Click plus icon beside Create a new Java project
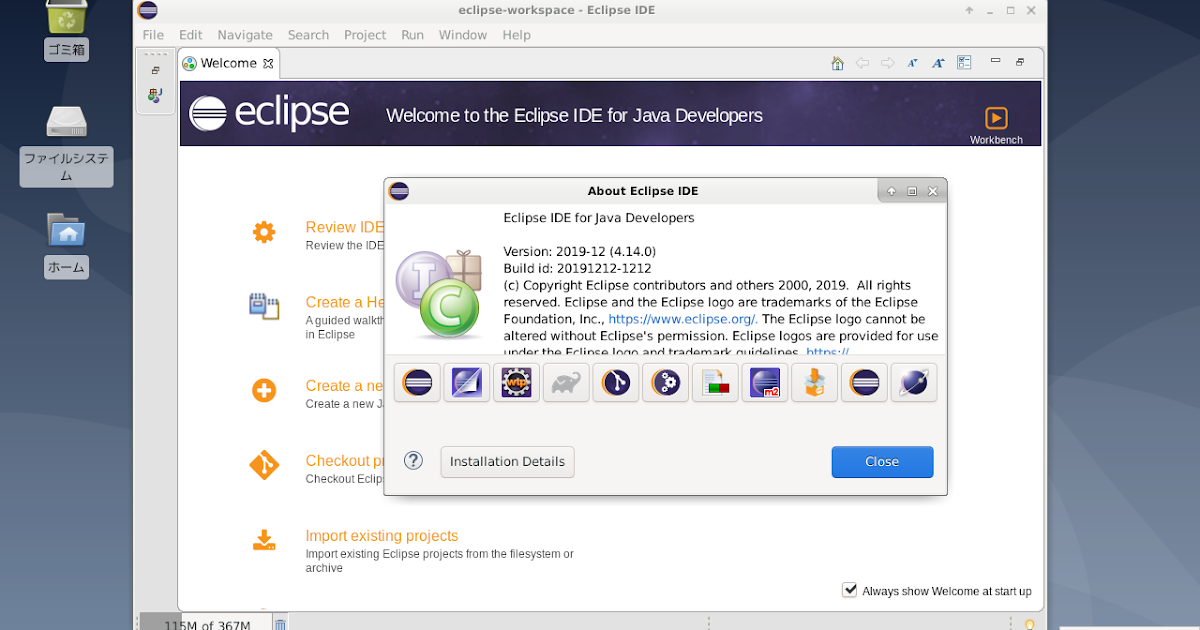 [264, 390]
